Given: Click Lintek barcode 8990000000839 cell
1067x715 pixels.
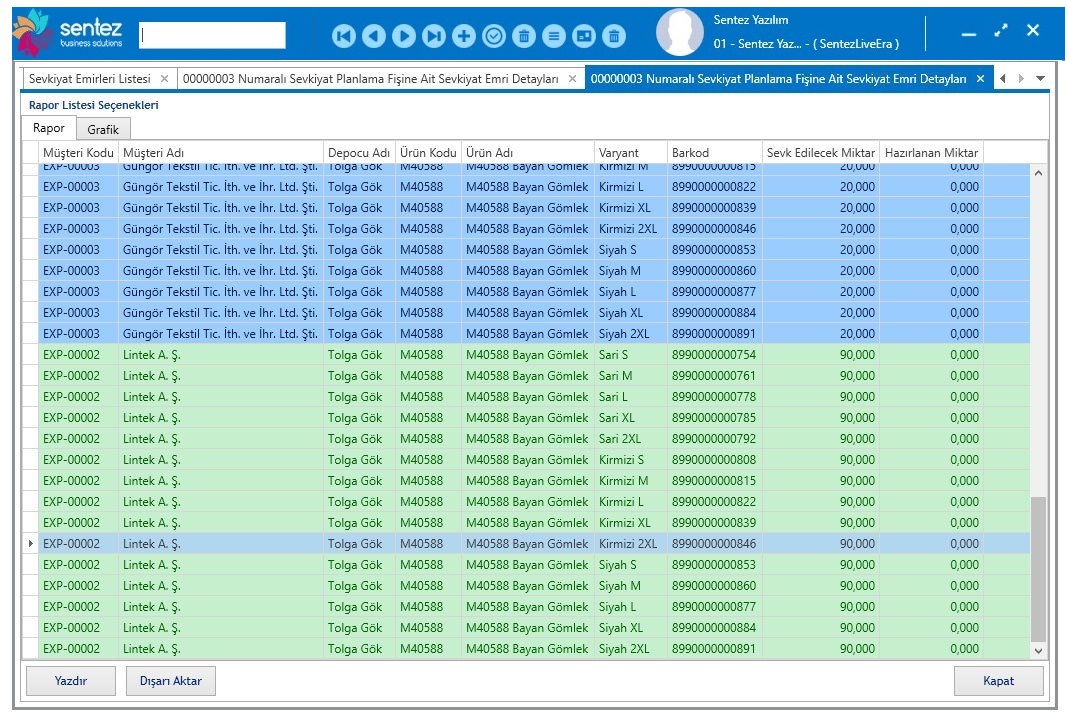Looking at the screenshot, I should (715, 522).
